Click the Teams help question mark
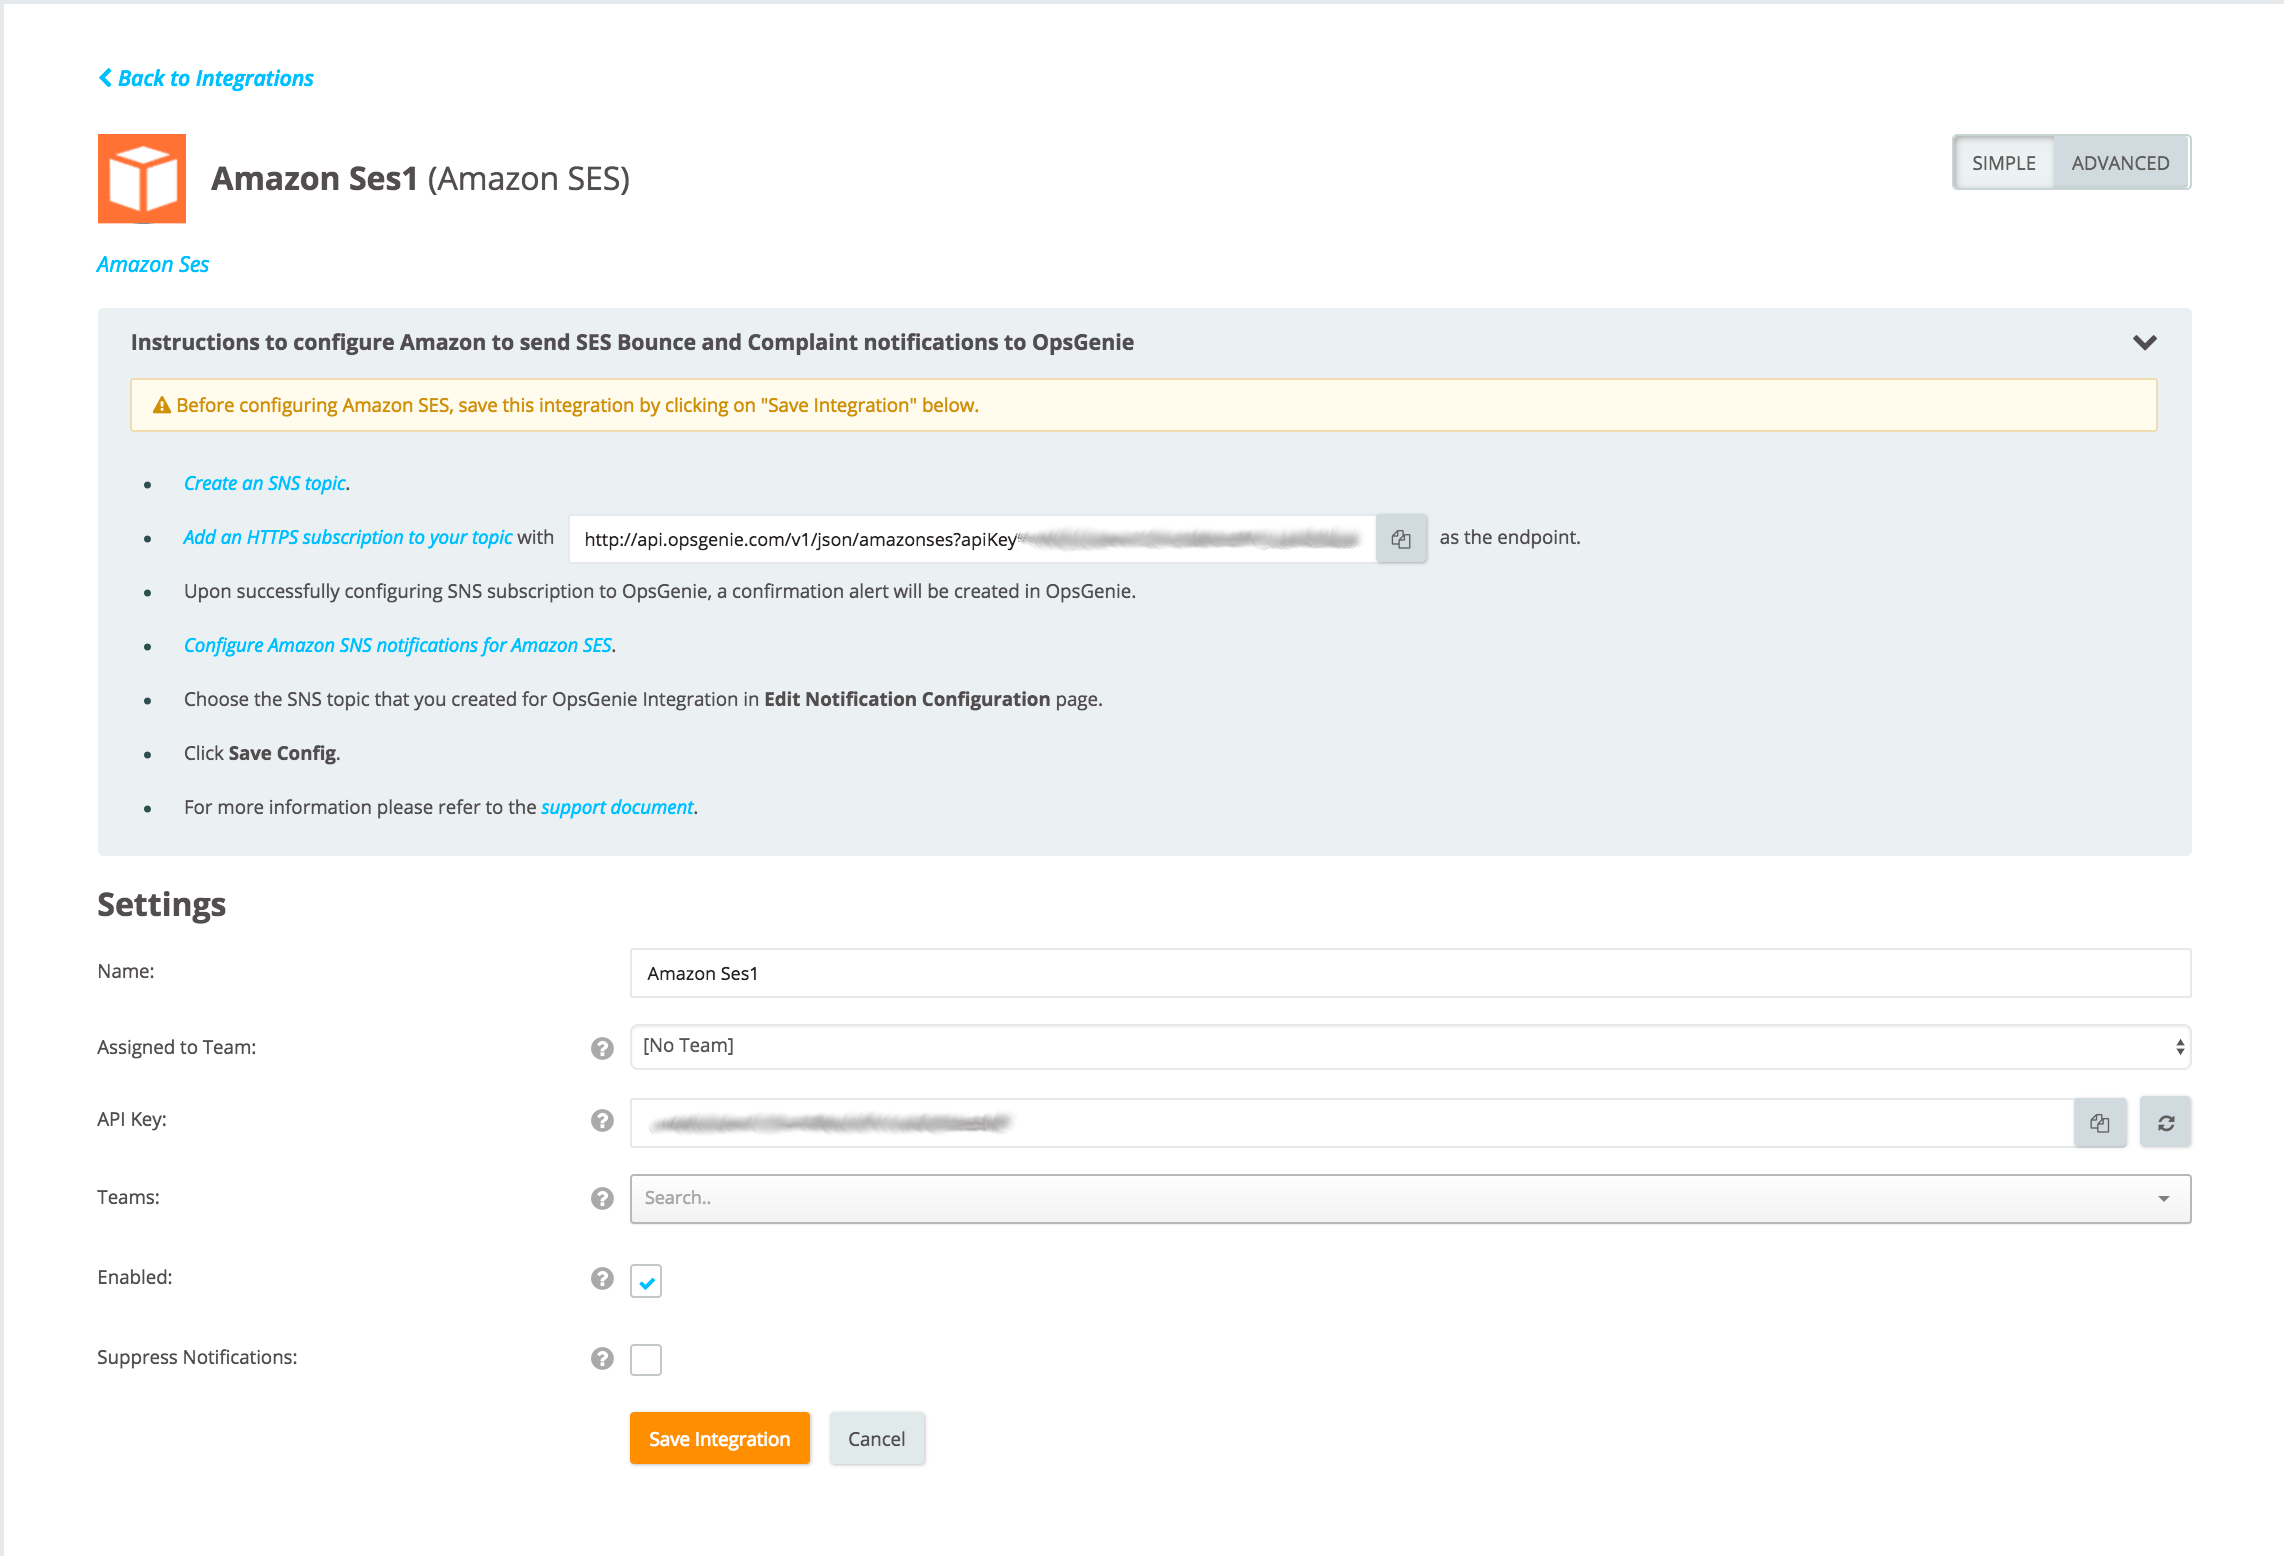Image resolution: width=2284 pixels, height=1556 pixels. point(602,1198)
